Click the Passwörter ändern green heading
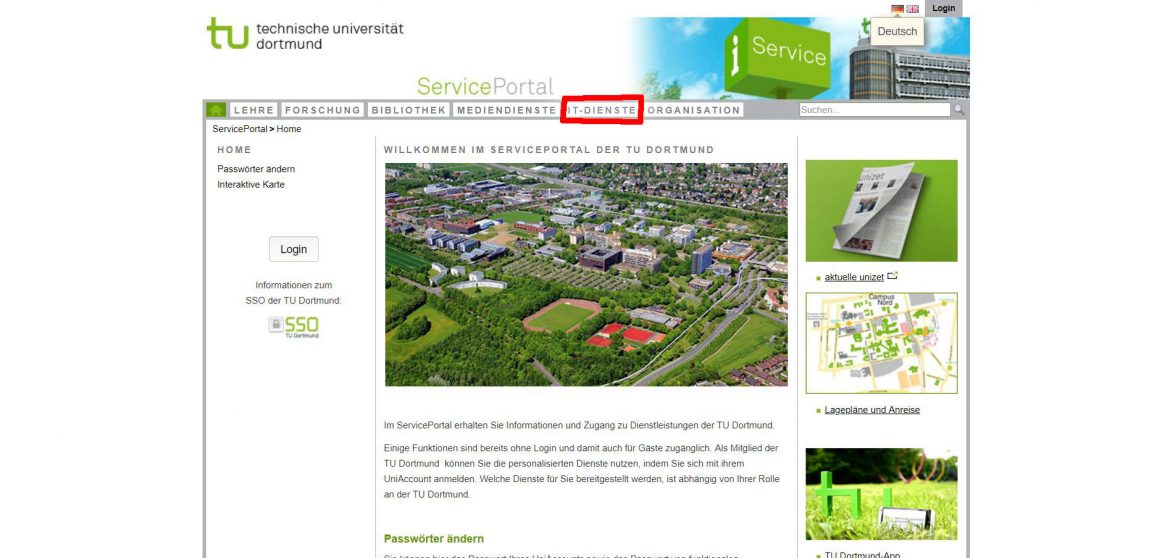The image size is (1170, 558). point(434,539)
